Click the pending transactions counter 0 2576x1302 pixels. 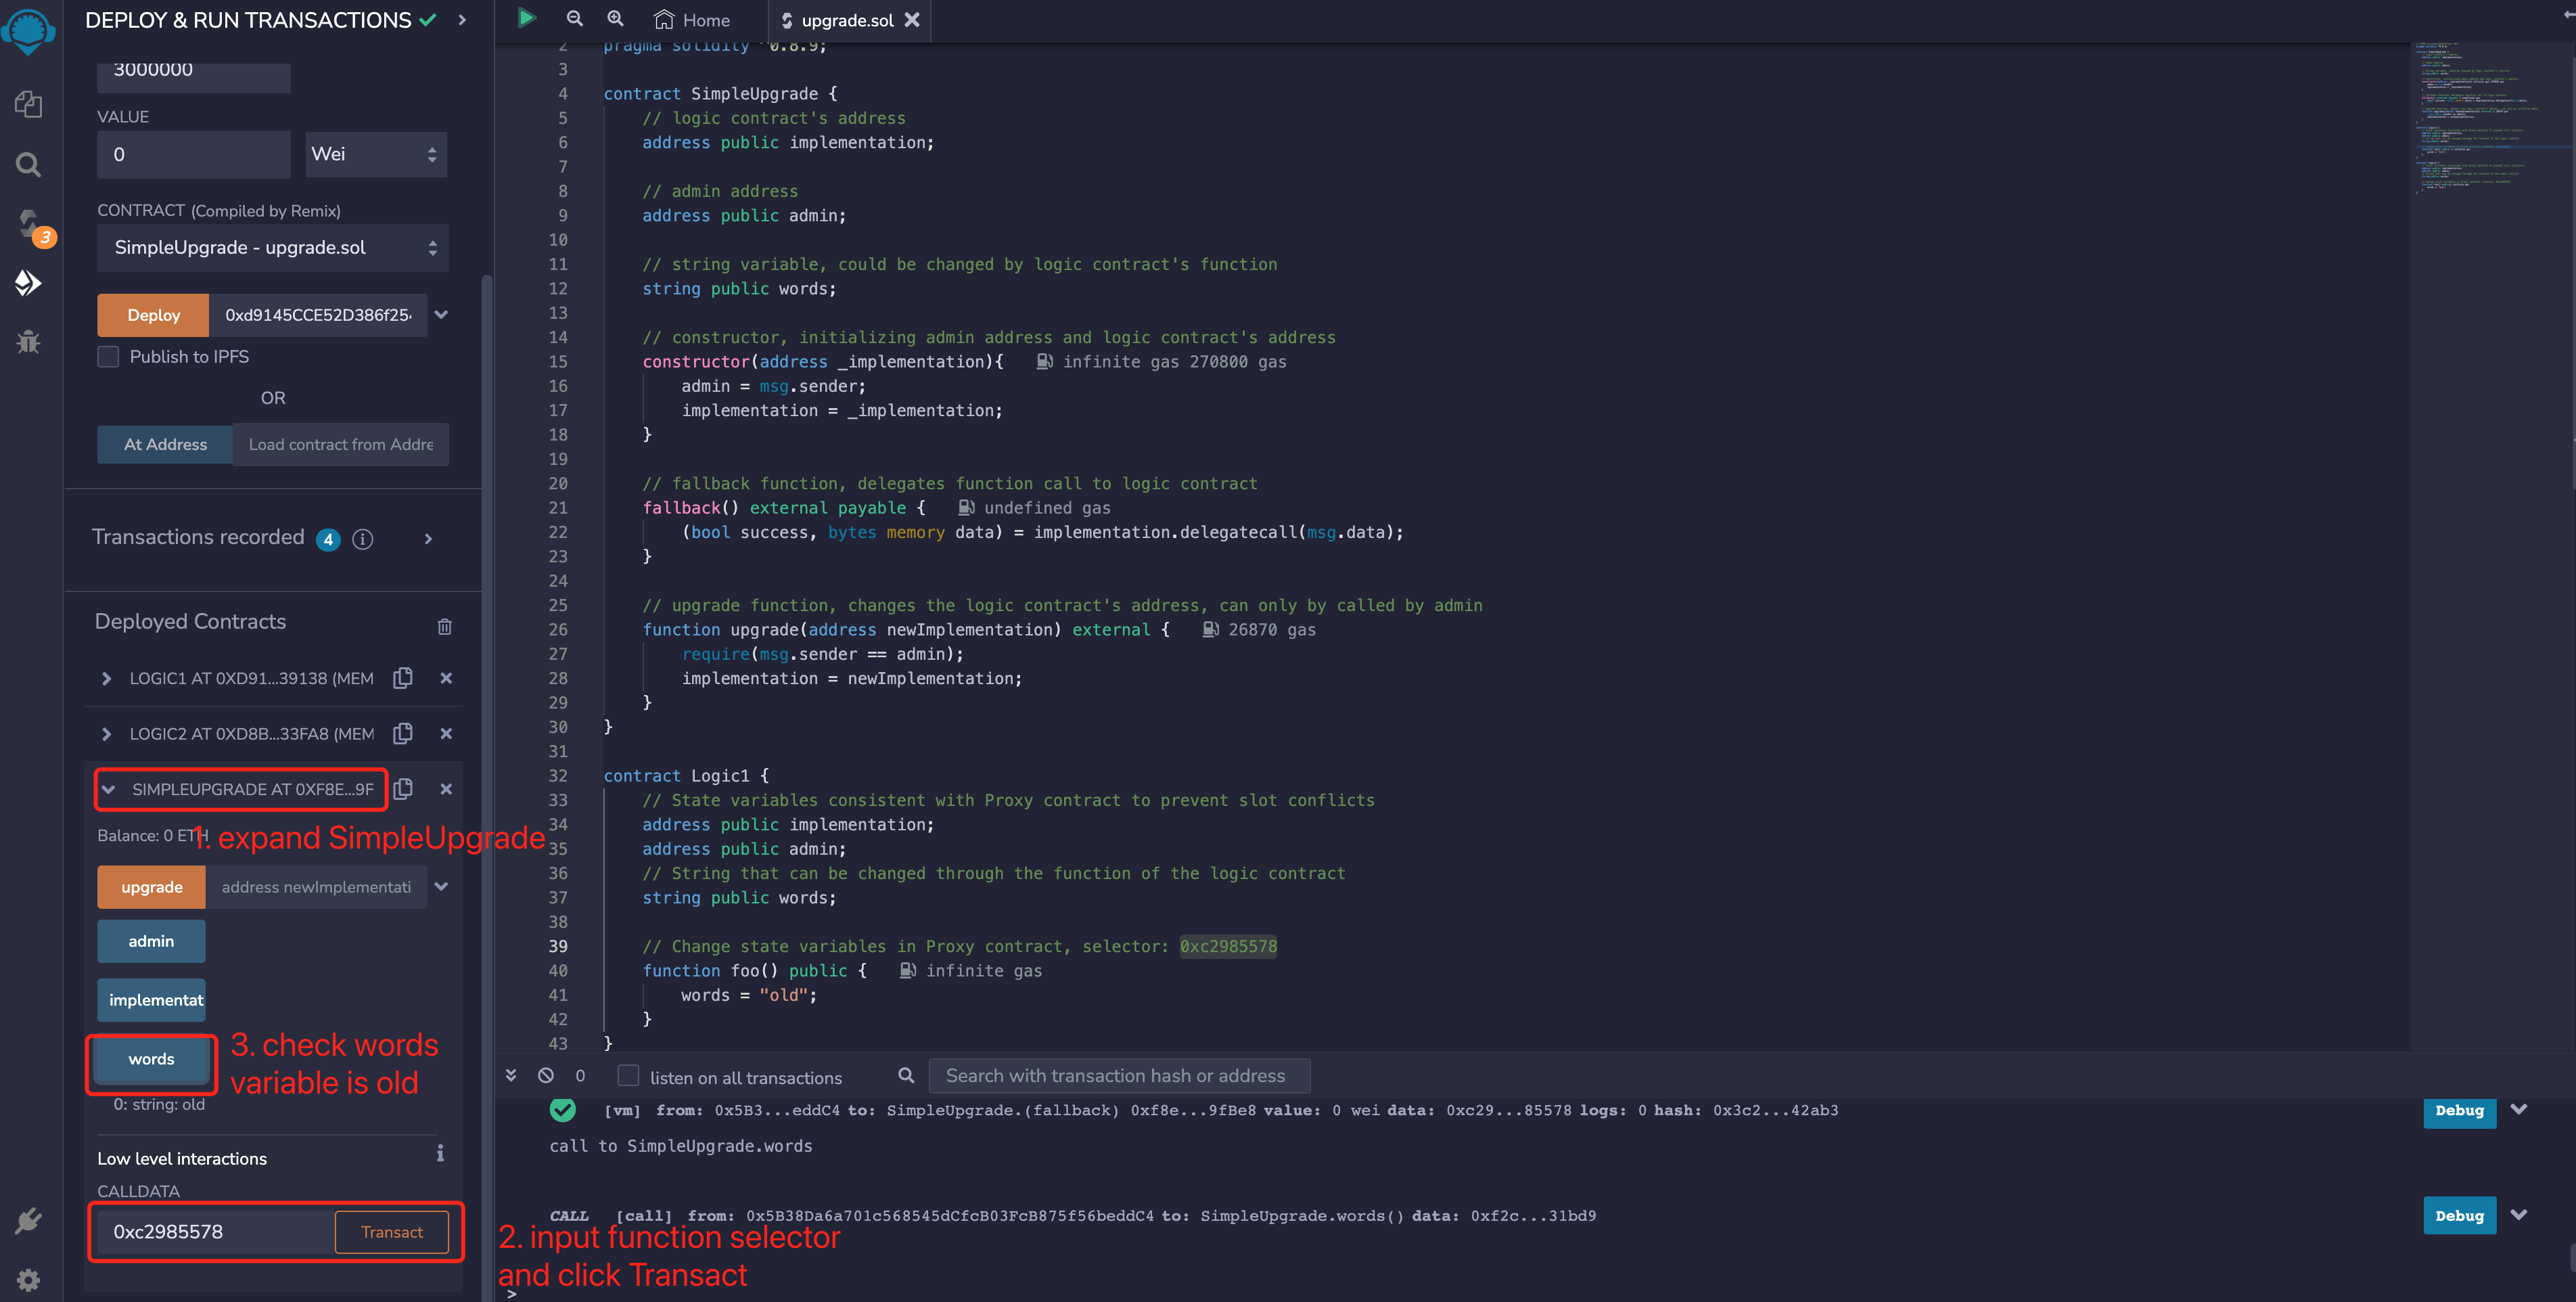[580, 1075]
